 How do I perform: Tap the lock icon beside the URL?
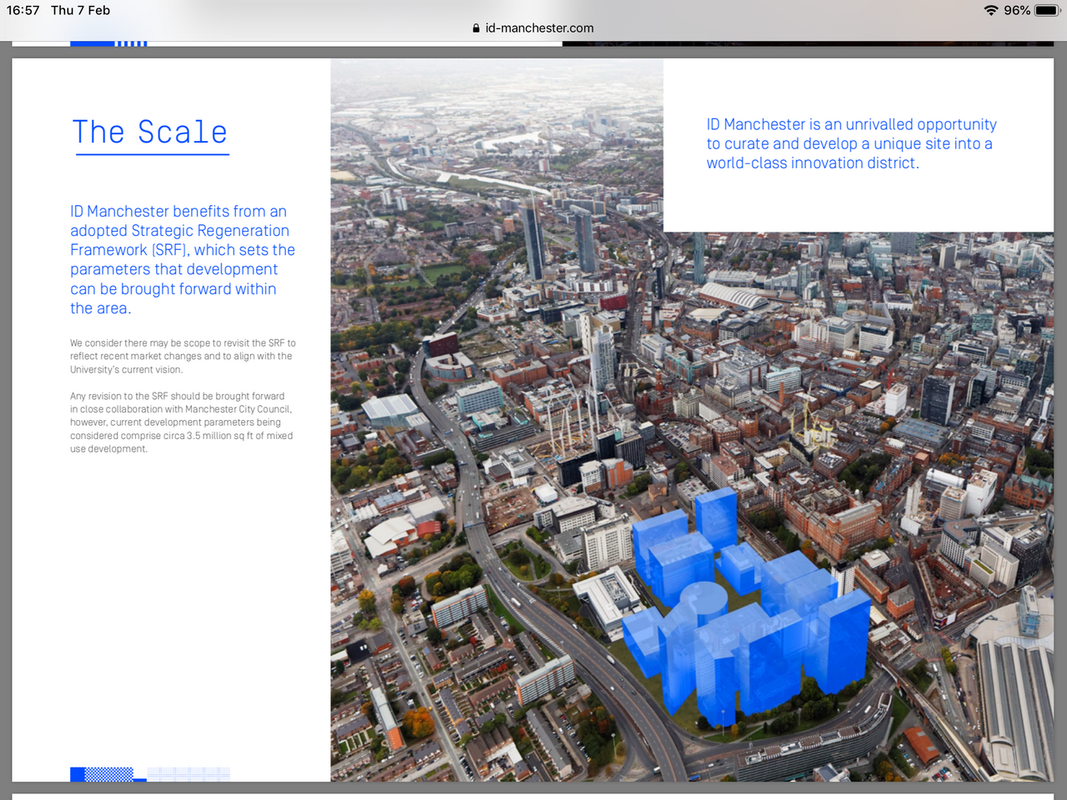[476, 28]
